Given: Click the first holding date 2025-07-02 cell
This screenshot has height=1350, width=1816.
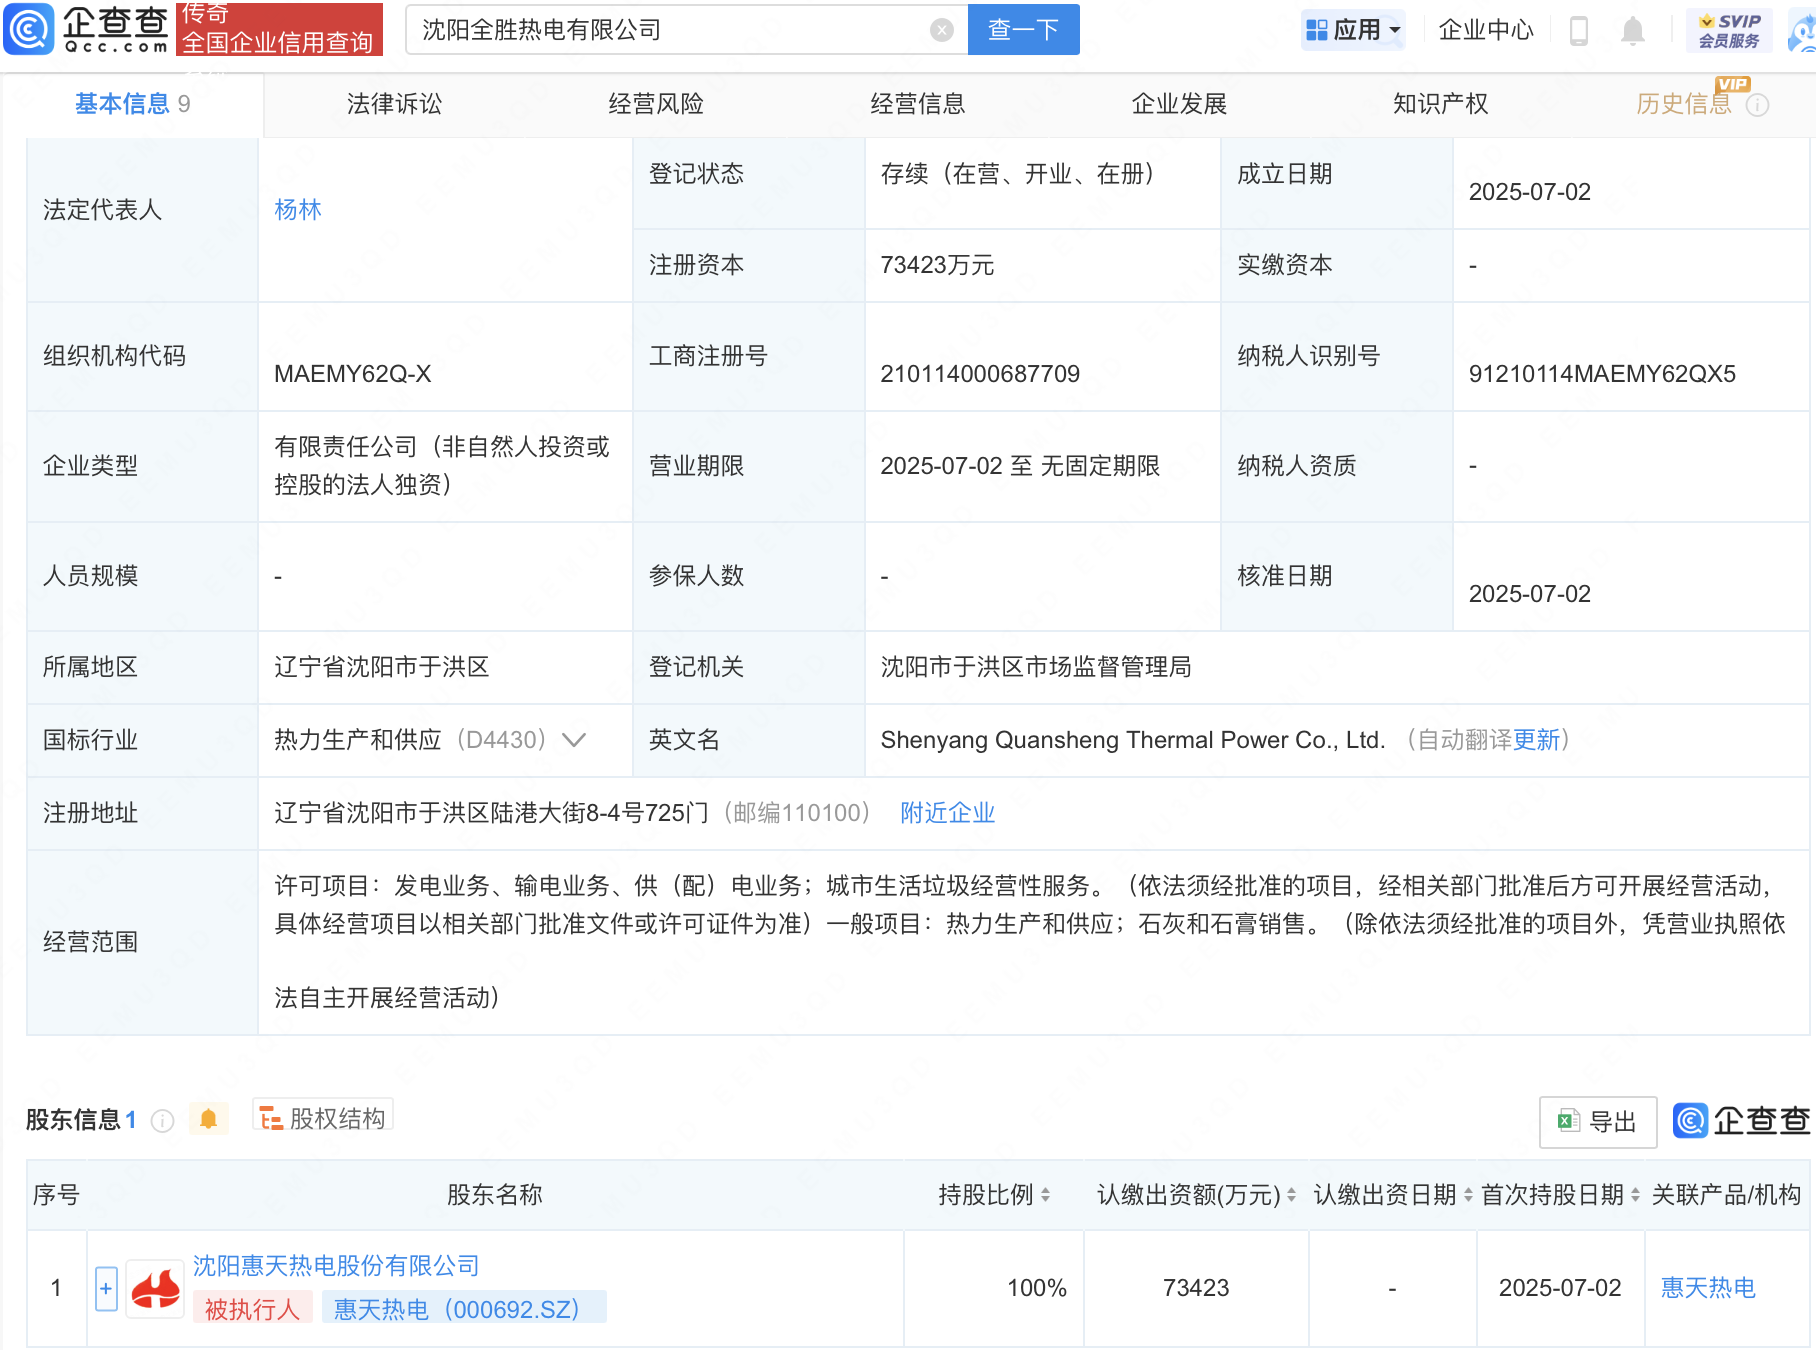Looking at the screenshot, I should coord(1560,1288).
